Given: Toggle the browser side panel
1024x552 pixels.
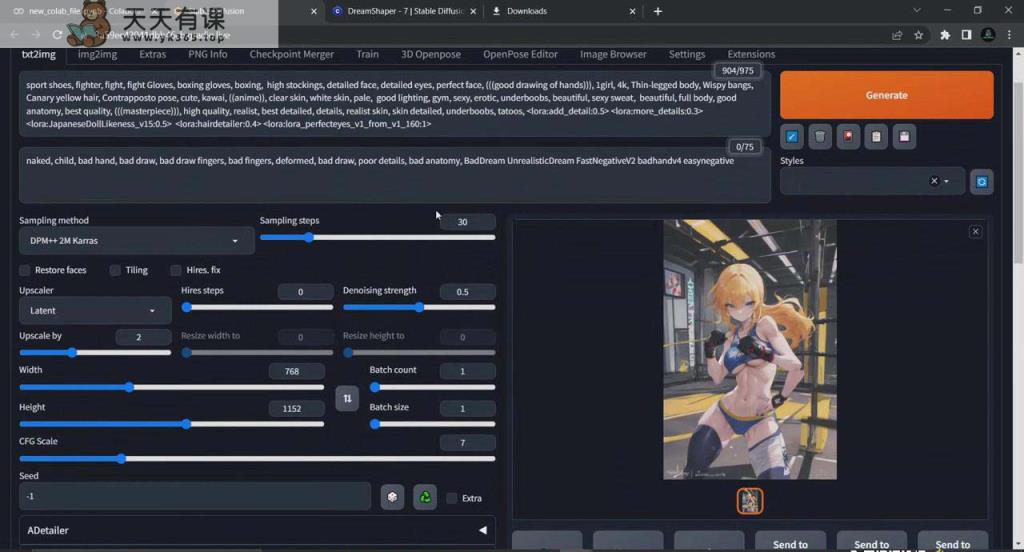Looking at the screenshot, I should point(966,35).
